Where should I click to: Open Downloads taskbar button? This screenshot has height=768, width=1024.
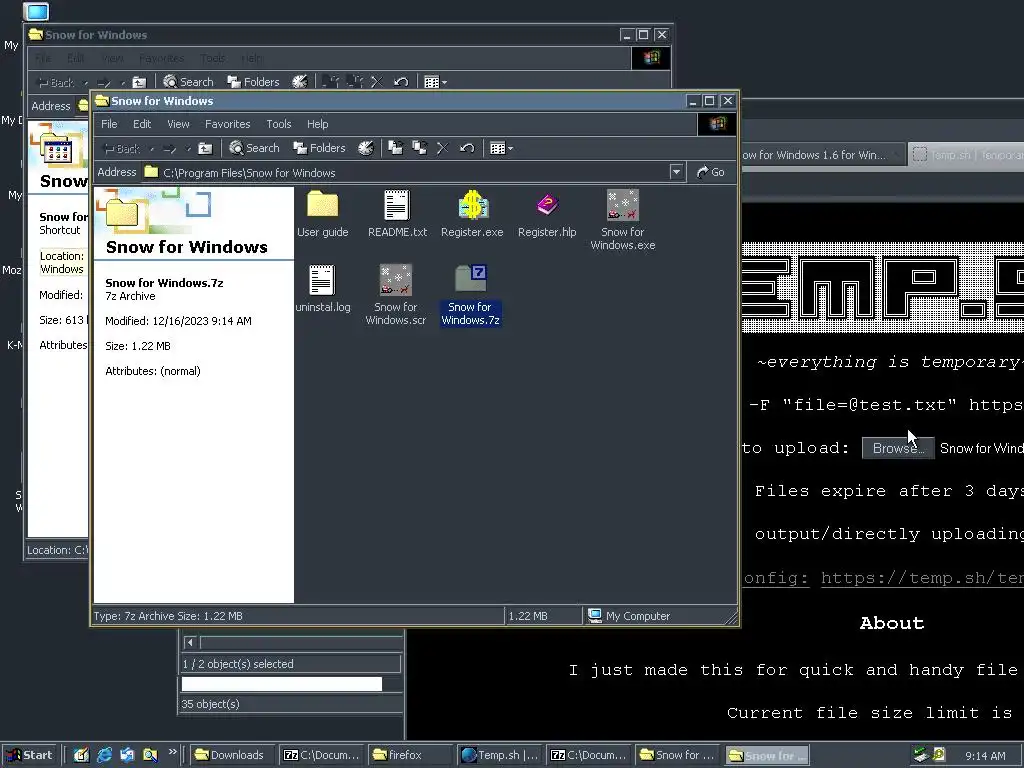click(230, 755)
